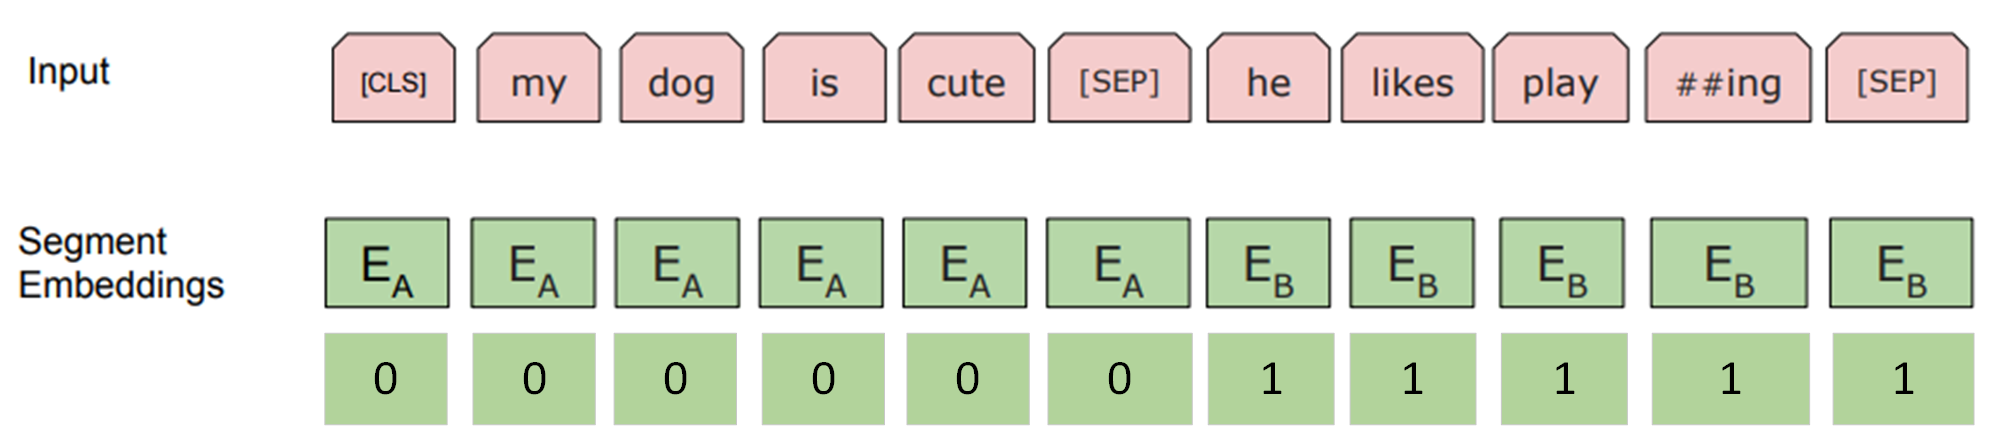Click the 'cute' token box
Image resolution: width=1992 pixels, height=433 pixels.
966,79
